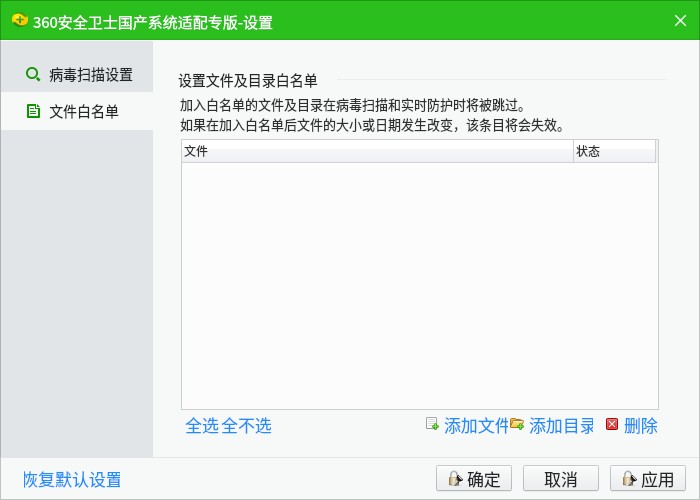The image size is (700, 500).
Task: Click the document icon beside 文件白名单
Action: 33,111
